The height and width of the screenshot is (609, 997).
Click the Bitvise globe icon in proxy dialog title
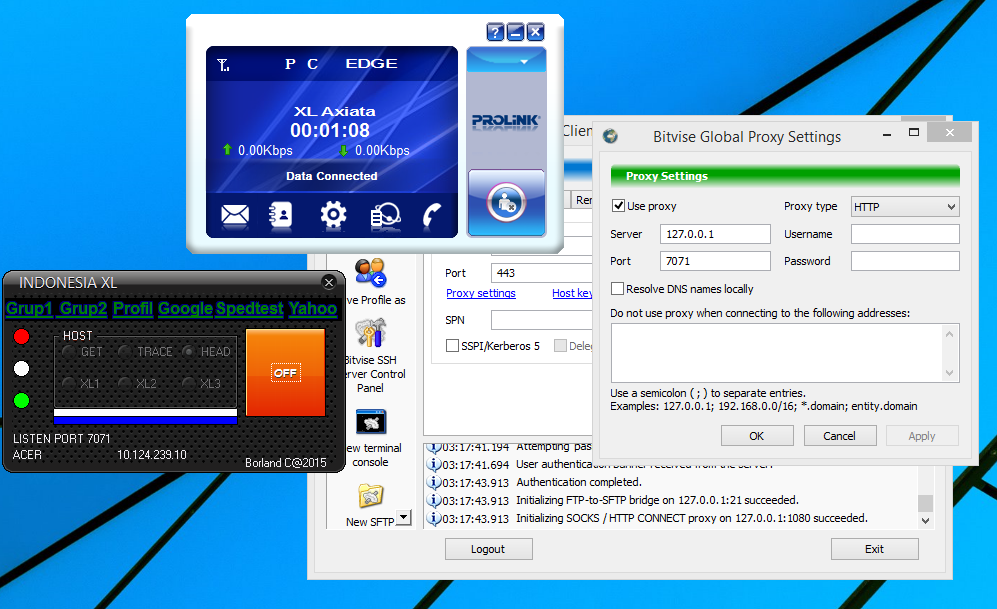point(610,136)
